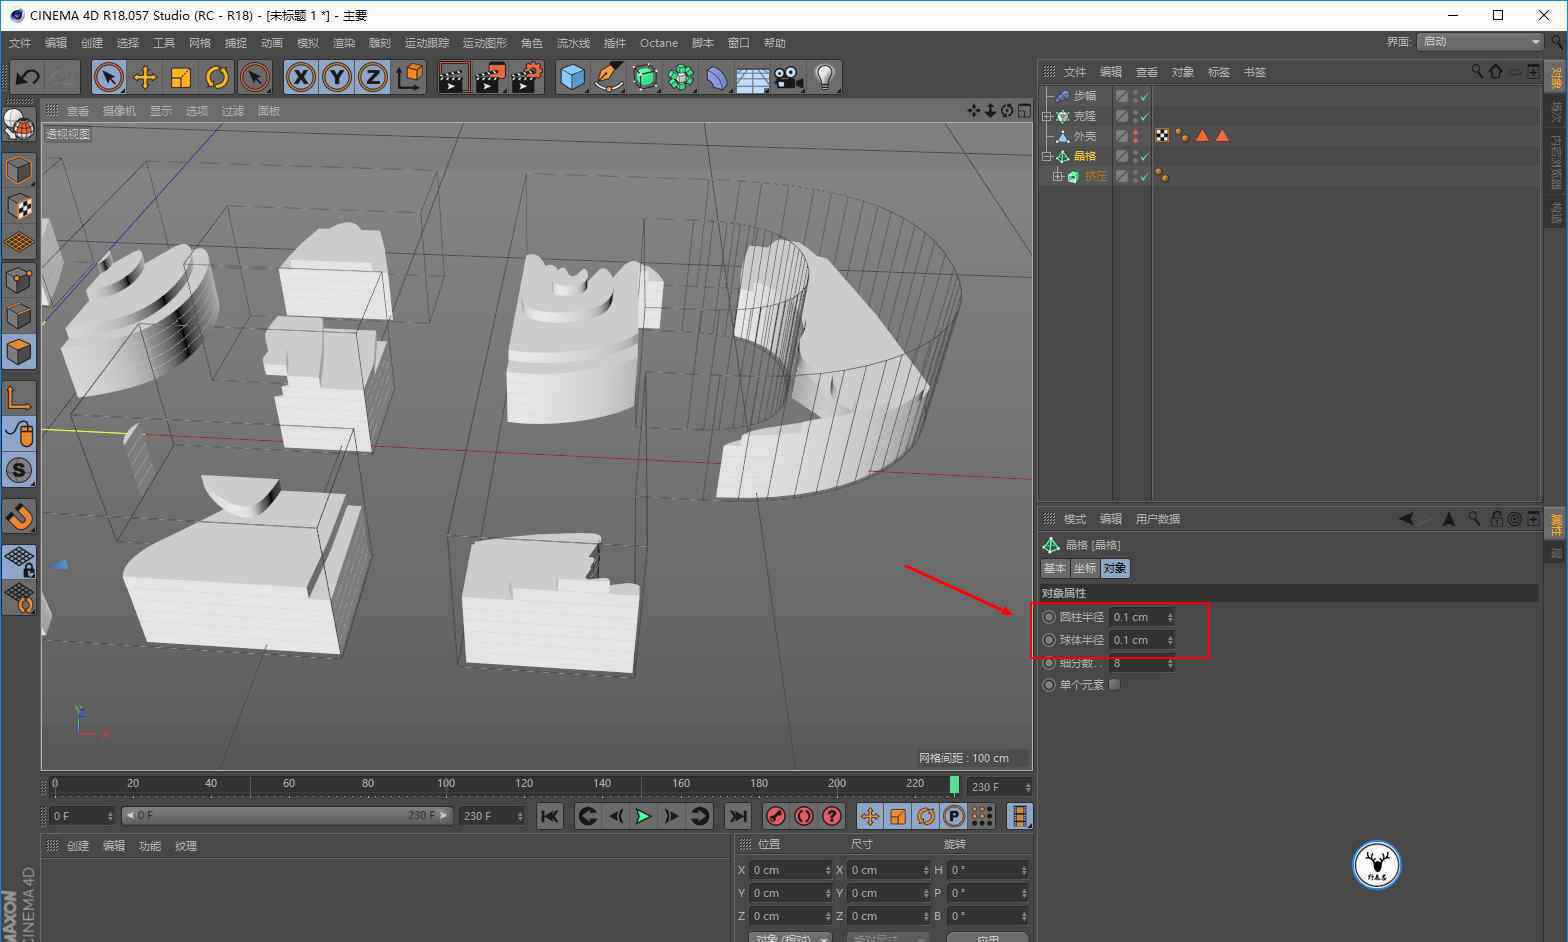Open the 界面 layout dropdown

pyautogui.click(x=1482, y=41)
